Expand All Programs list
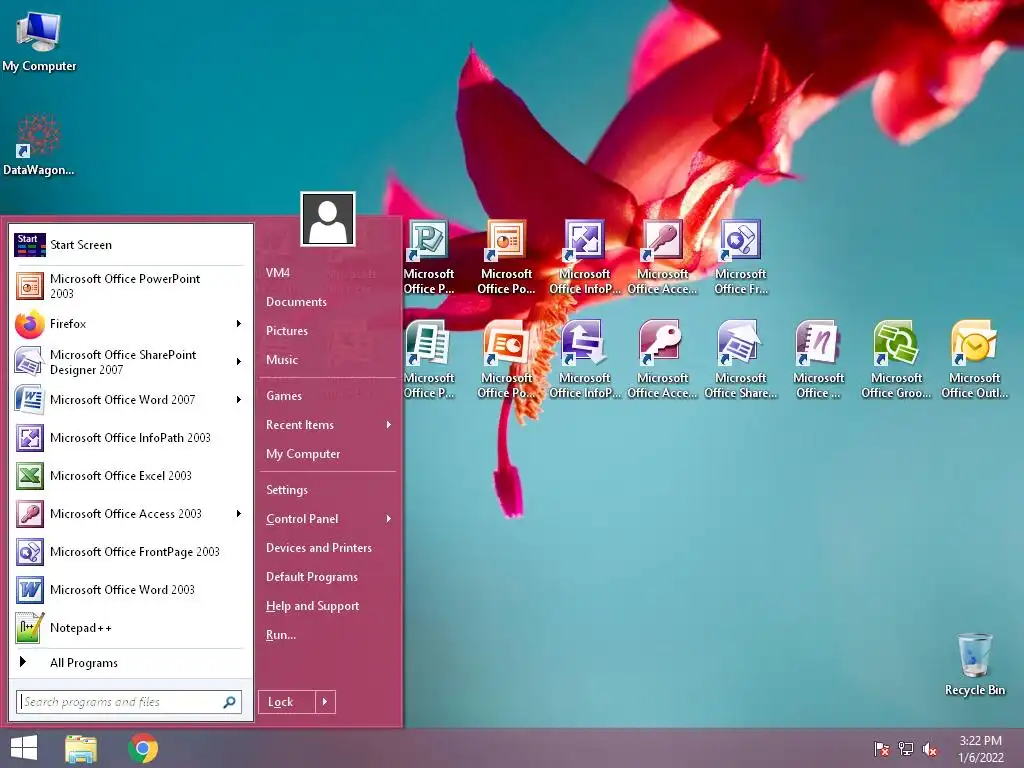1024x768 pixels. click(x=130, y=663)
